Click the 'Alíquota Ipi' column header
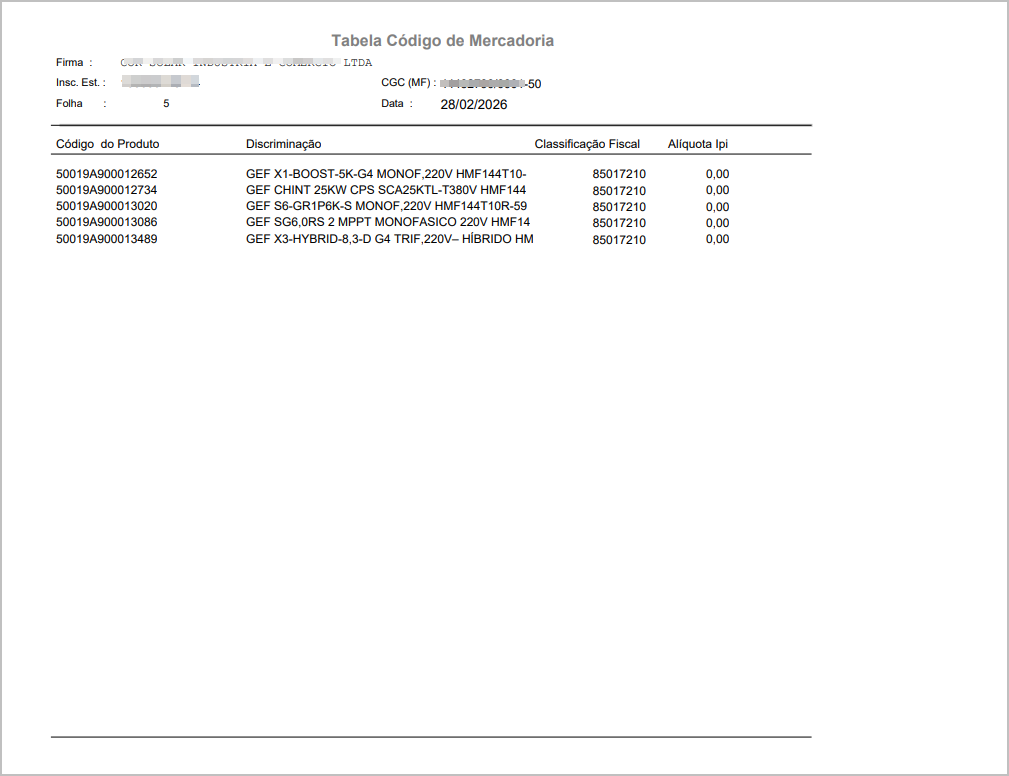 point(697,144)
